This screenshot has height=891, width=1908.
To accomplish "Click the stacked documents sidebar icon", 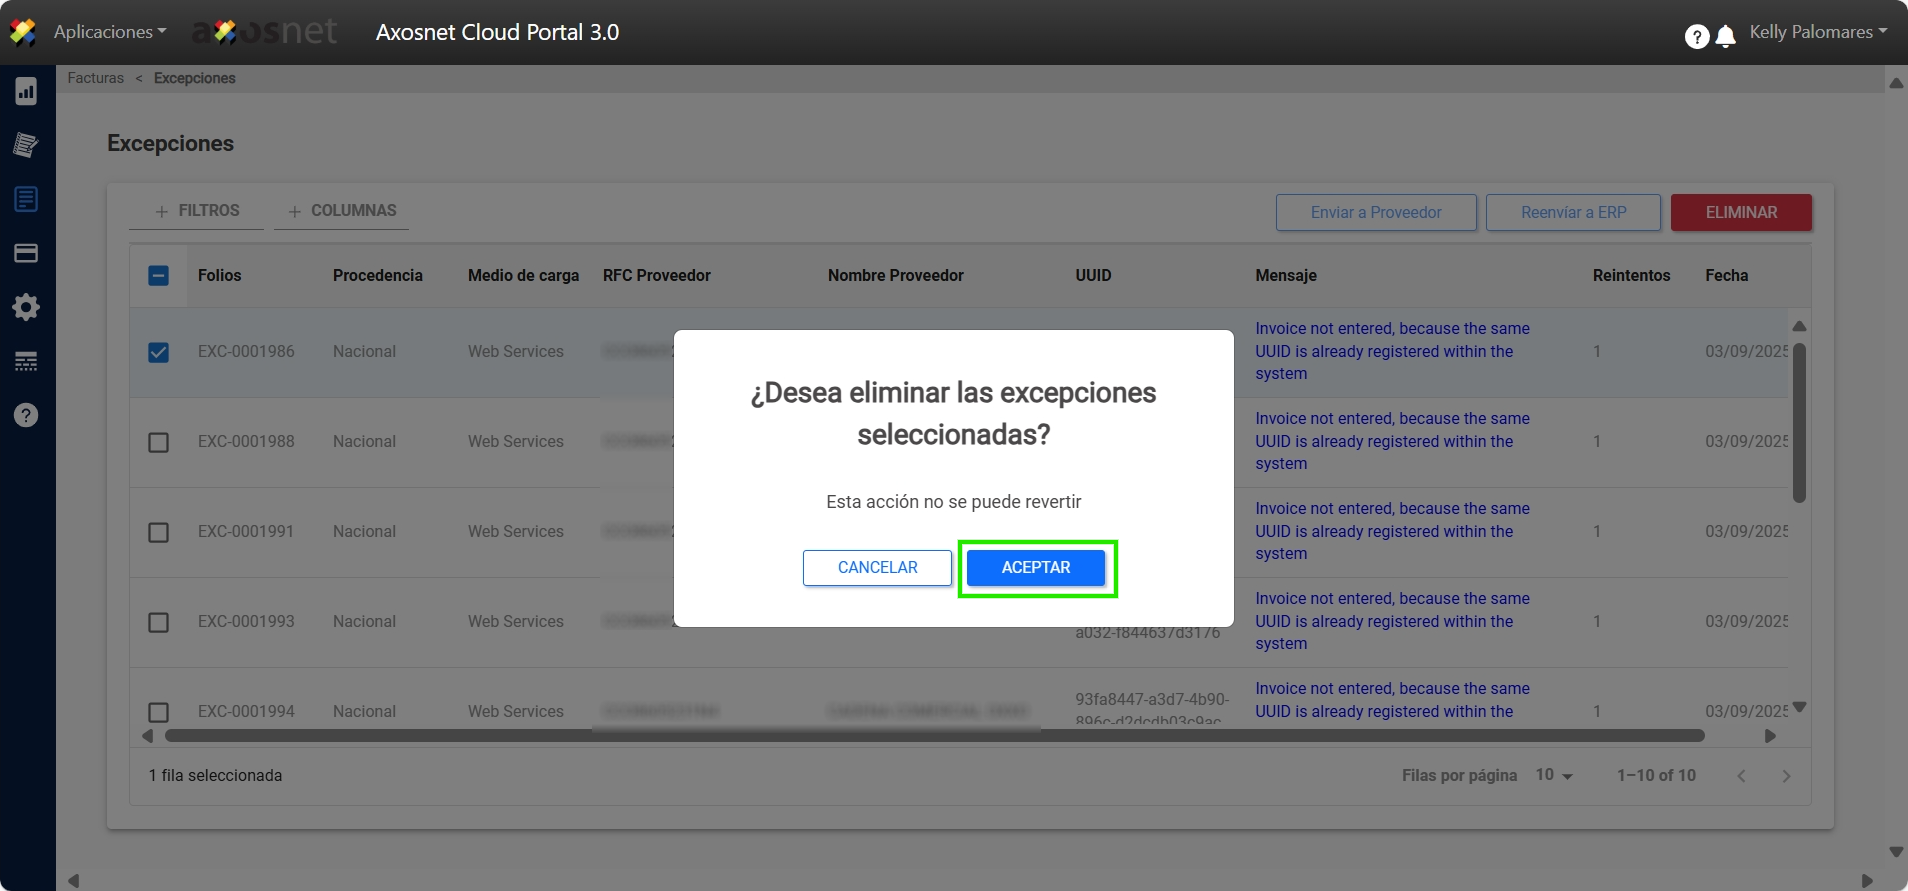I will [x=26, y=145].
